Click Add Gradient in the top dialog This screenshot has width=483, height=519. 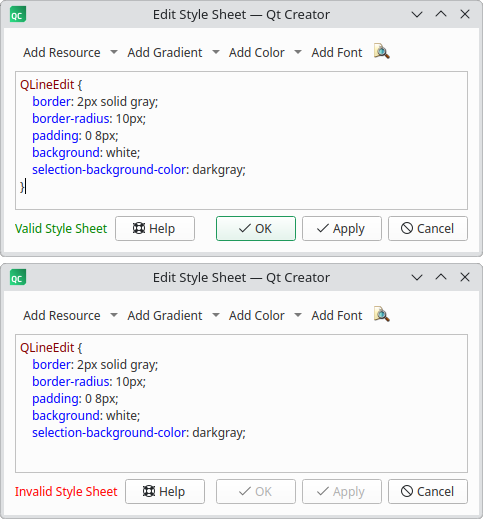pyautogui.click(x=165, y=53)
